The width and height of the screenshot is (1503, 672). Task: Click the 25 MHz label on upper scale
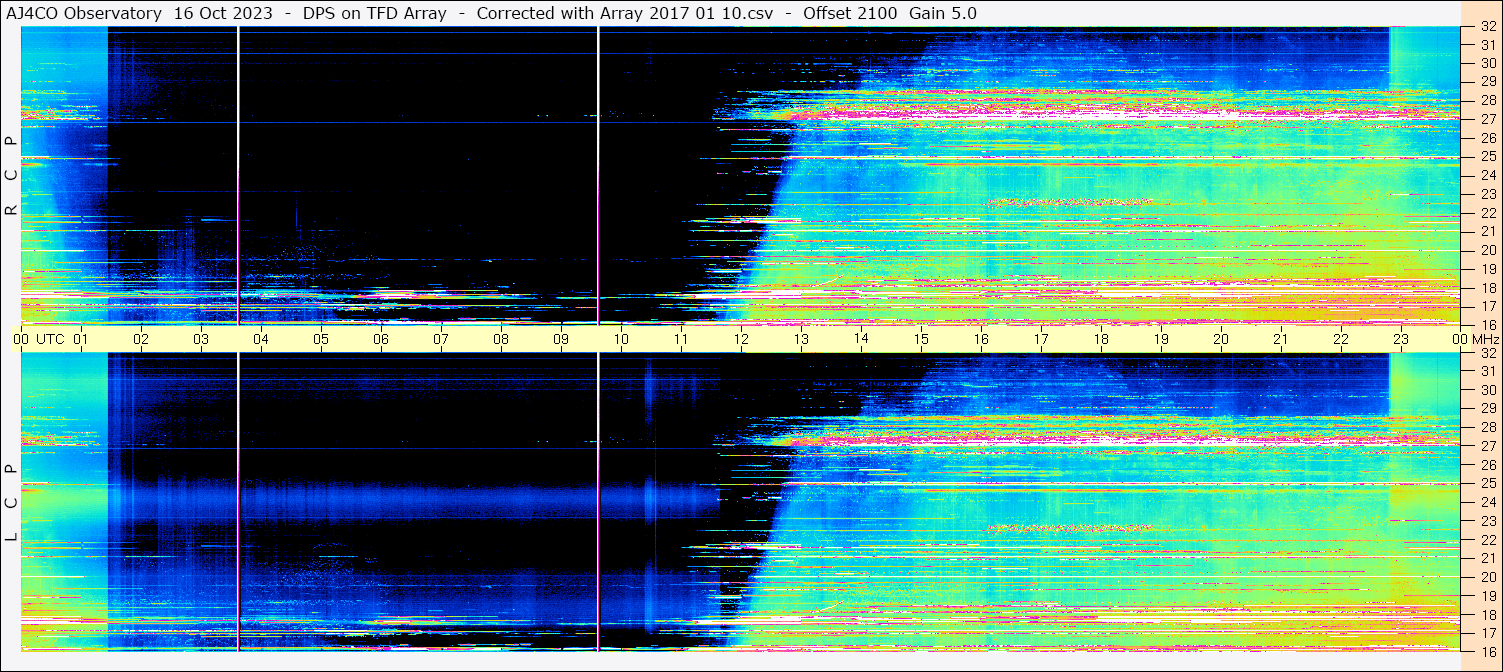1487,157
